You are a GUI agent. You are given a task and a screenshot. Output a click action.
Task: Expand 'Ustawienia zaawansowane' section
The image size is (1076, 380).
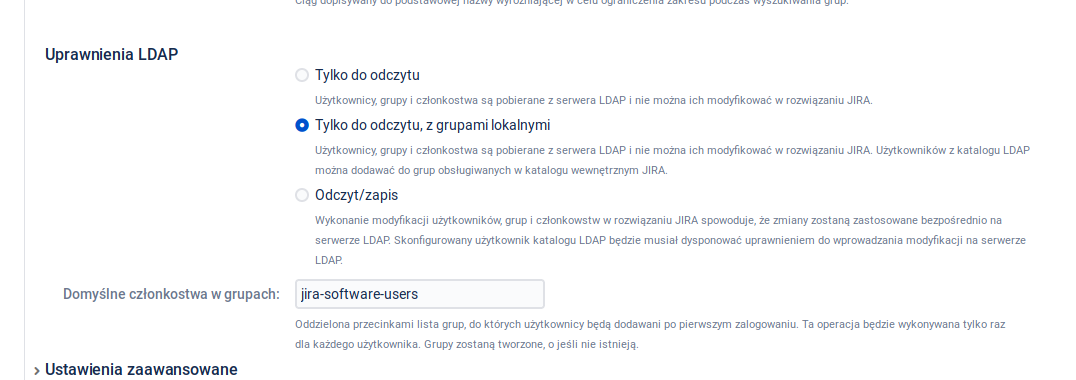(135, 370)
